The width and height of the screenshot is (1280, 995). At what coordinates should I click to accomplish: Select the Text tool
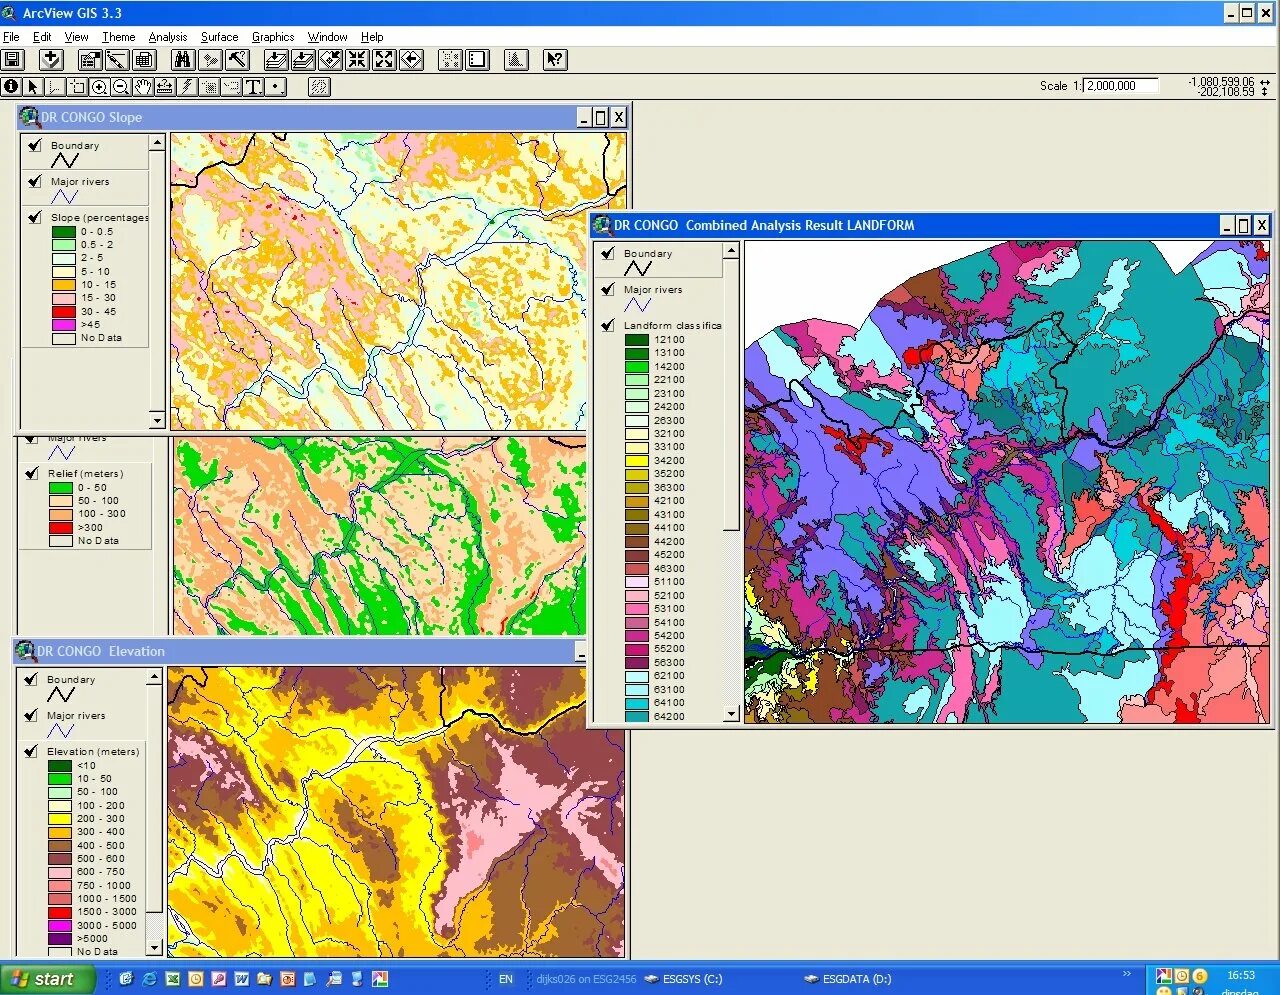254,87
